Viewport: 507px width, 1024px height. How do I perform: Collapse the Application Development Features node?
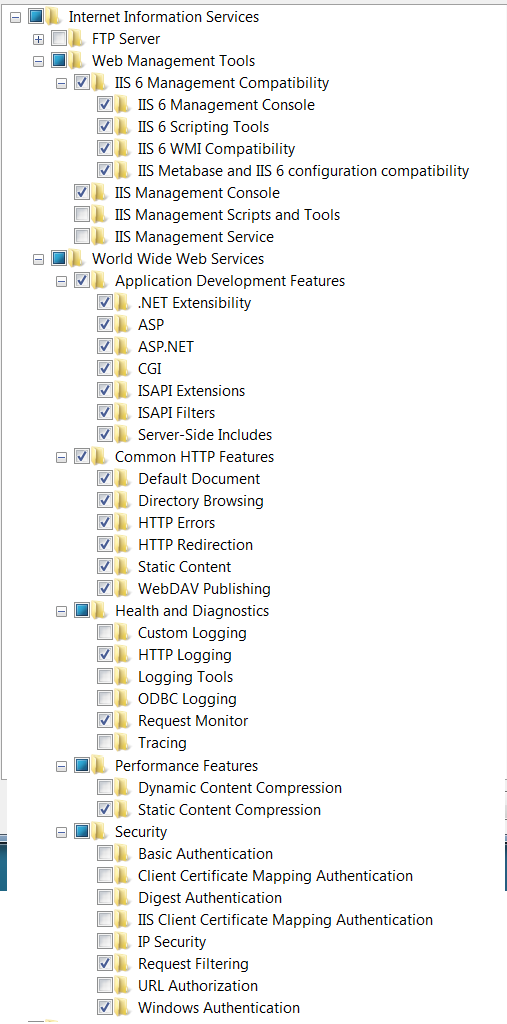coord(61,281)
